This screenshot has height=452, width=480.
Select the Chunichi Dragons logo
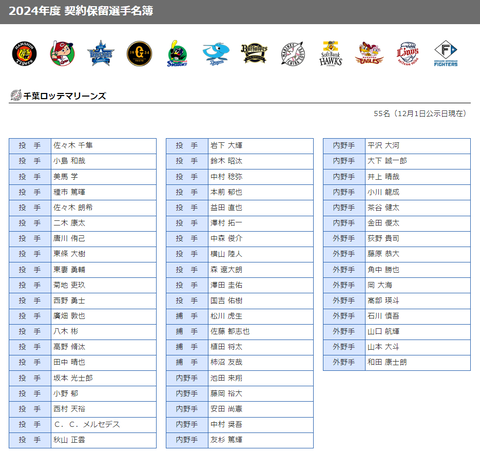tap(216, 53)
